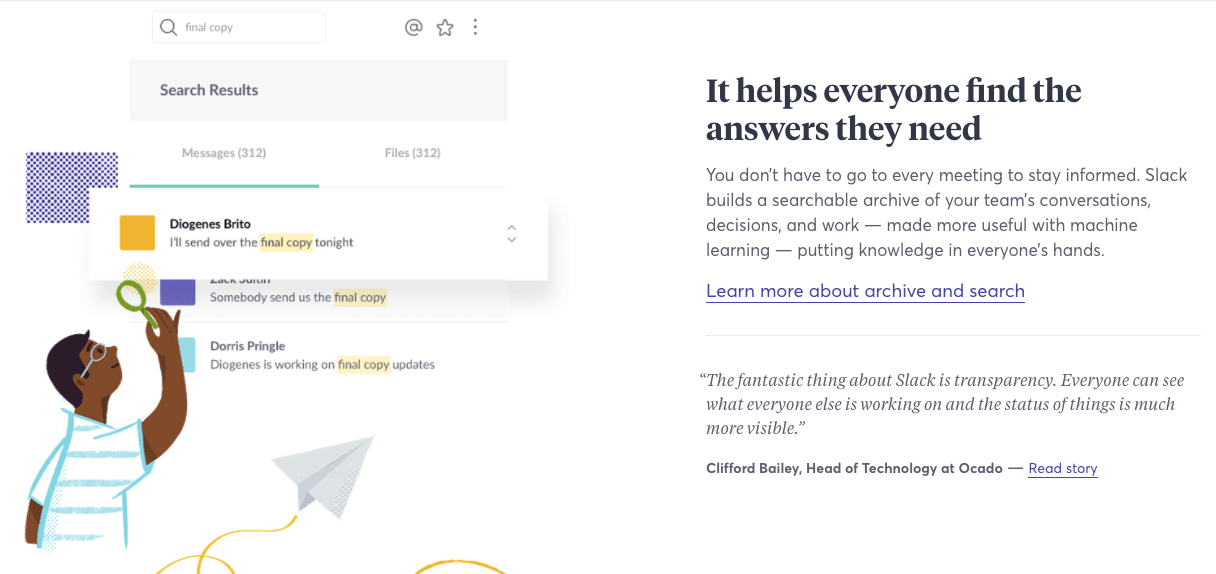Click the Clifford Bailey quote text
Image resolution: width=1216 pixels, height=574 pixels.
point(940,404)
